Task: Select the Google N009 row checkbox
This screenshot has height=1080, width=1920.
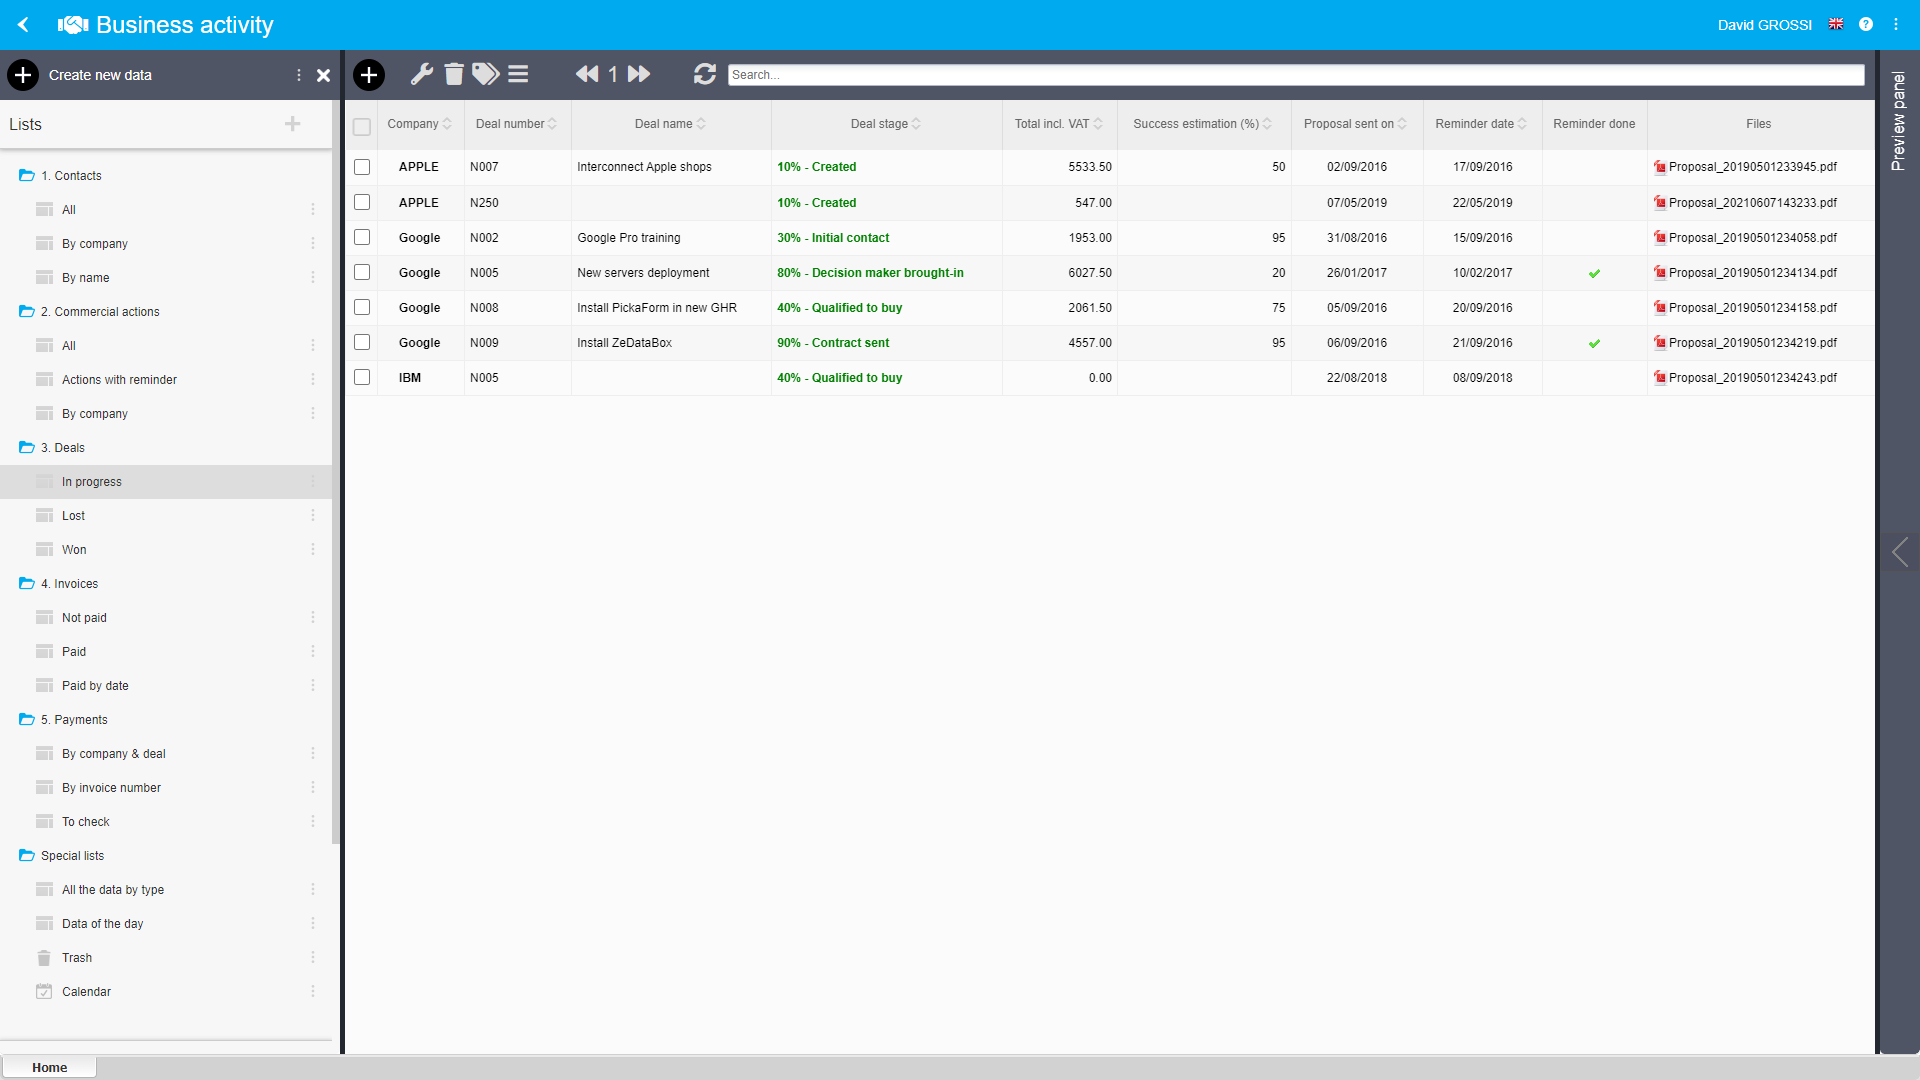Action: point(362,342)
